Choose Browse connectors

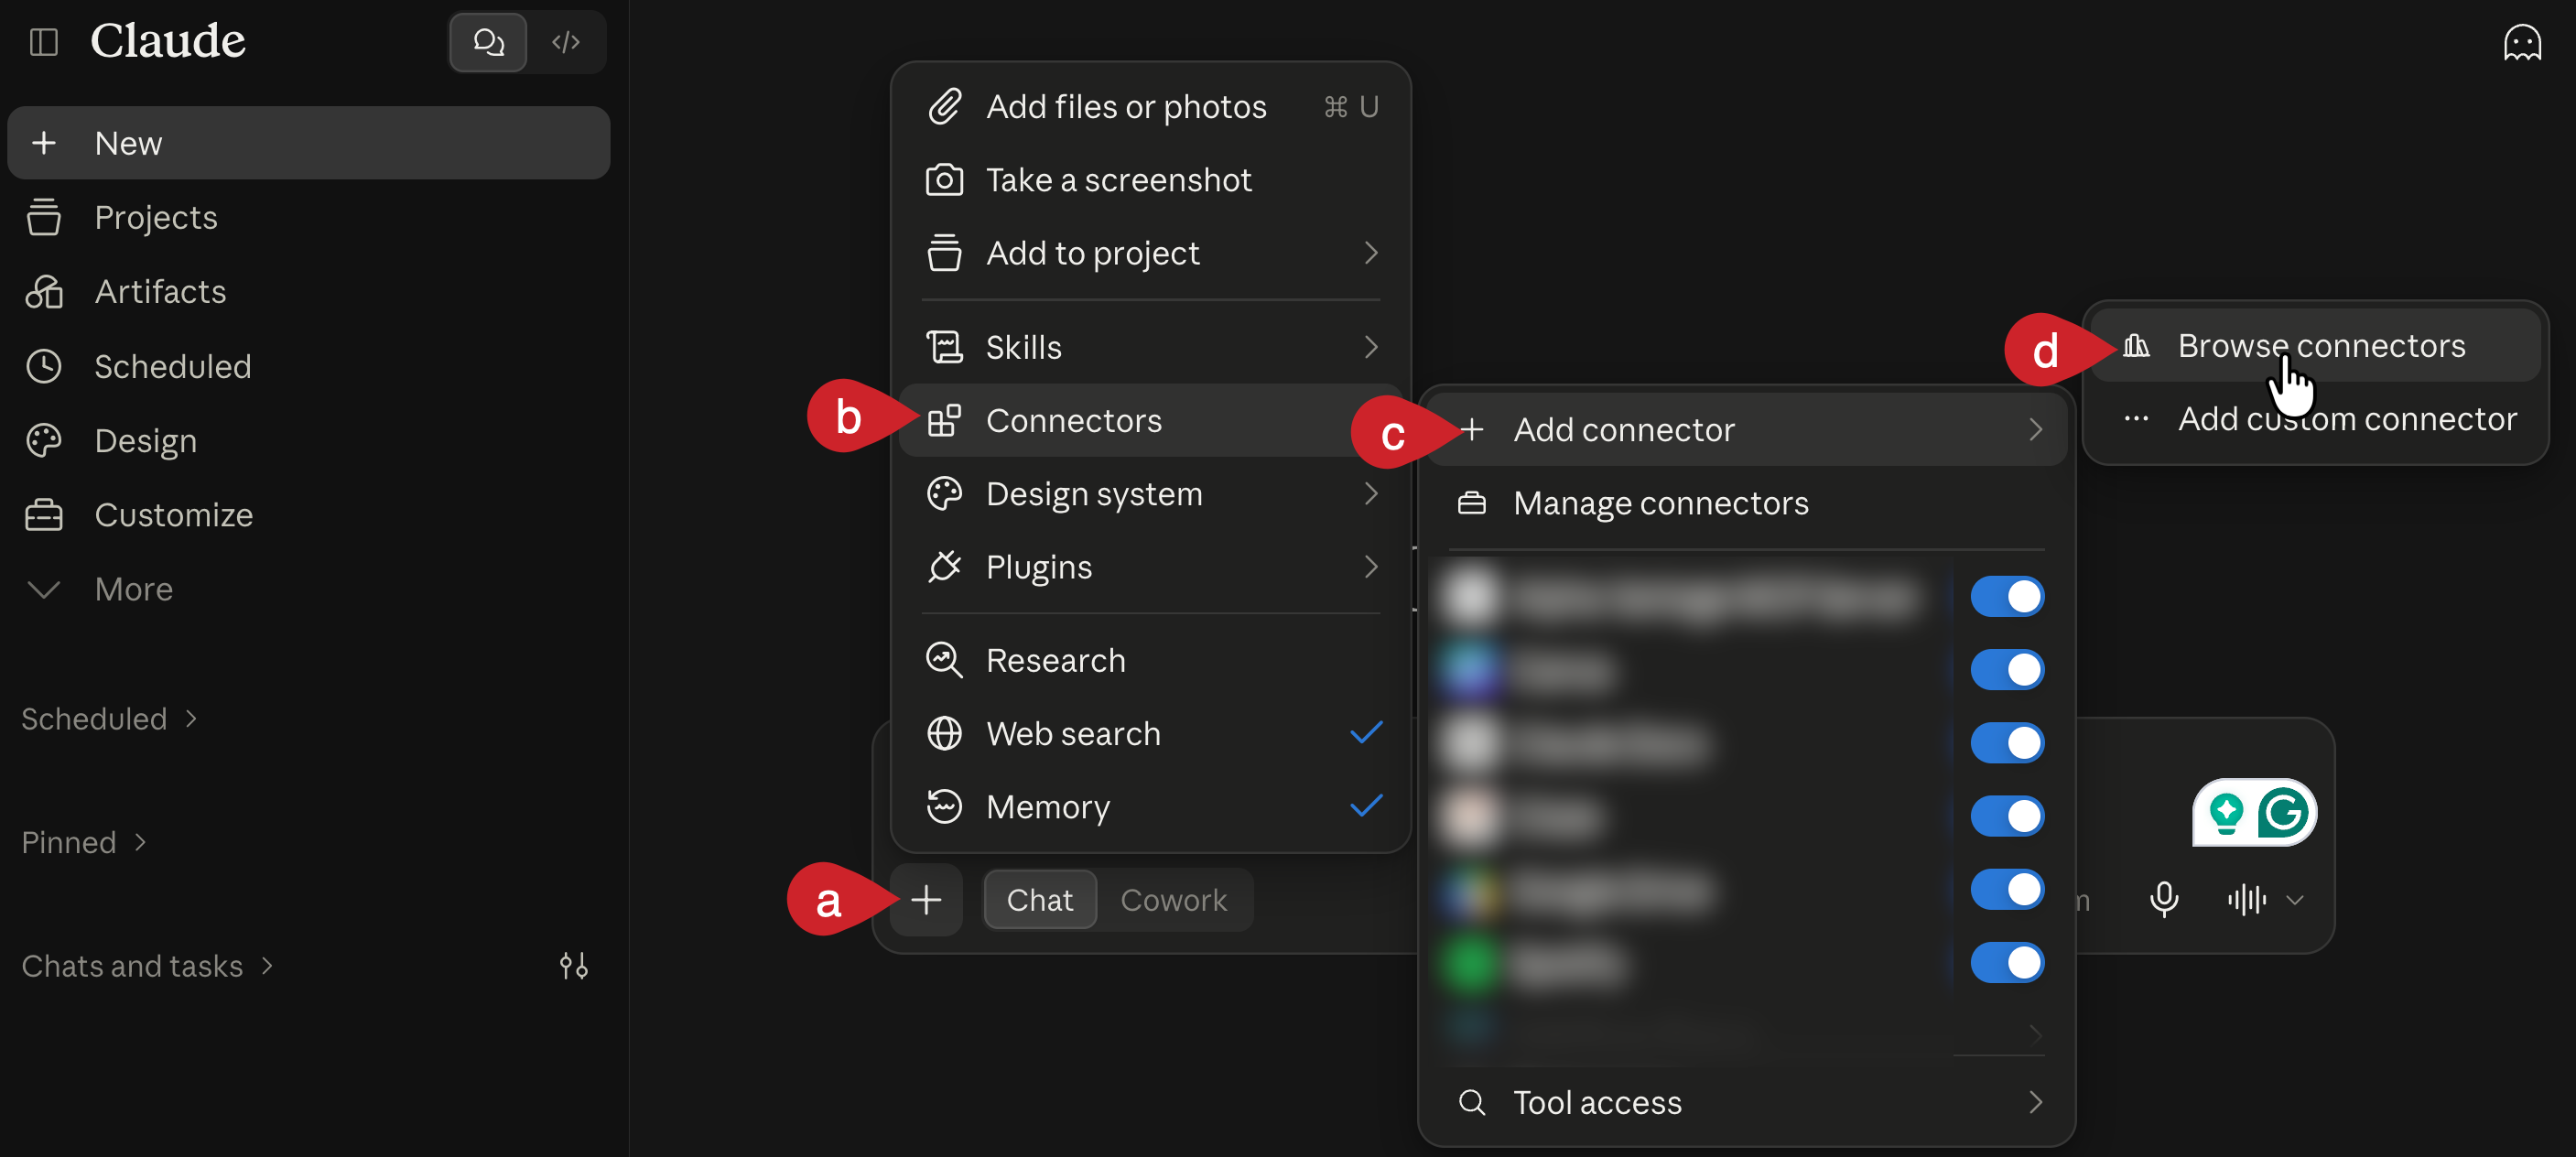[x=2315, y=346]
